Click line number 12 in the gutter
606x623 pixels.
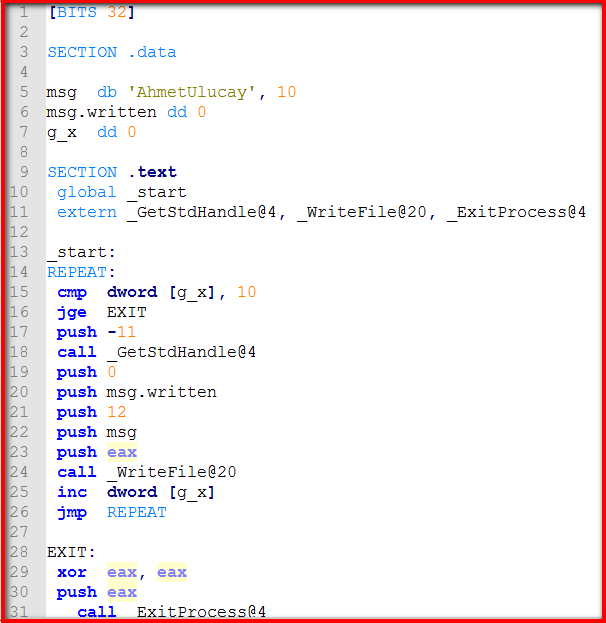click(19, 232)
